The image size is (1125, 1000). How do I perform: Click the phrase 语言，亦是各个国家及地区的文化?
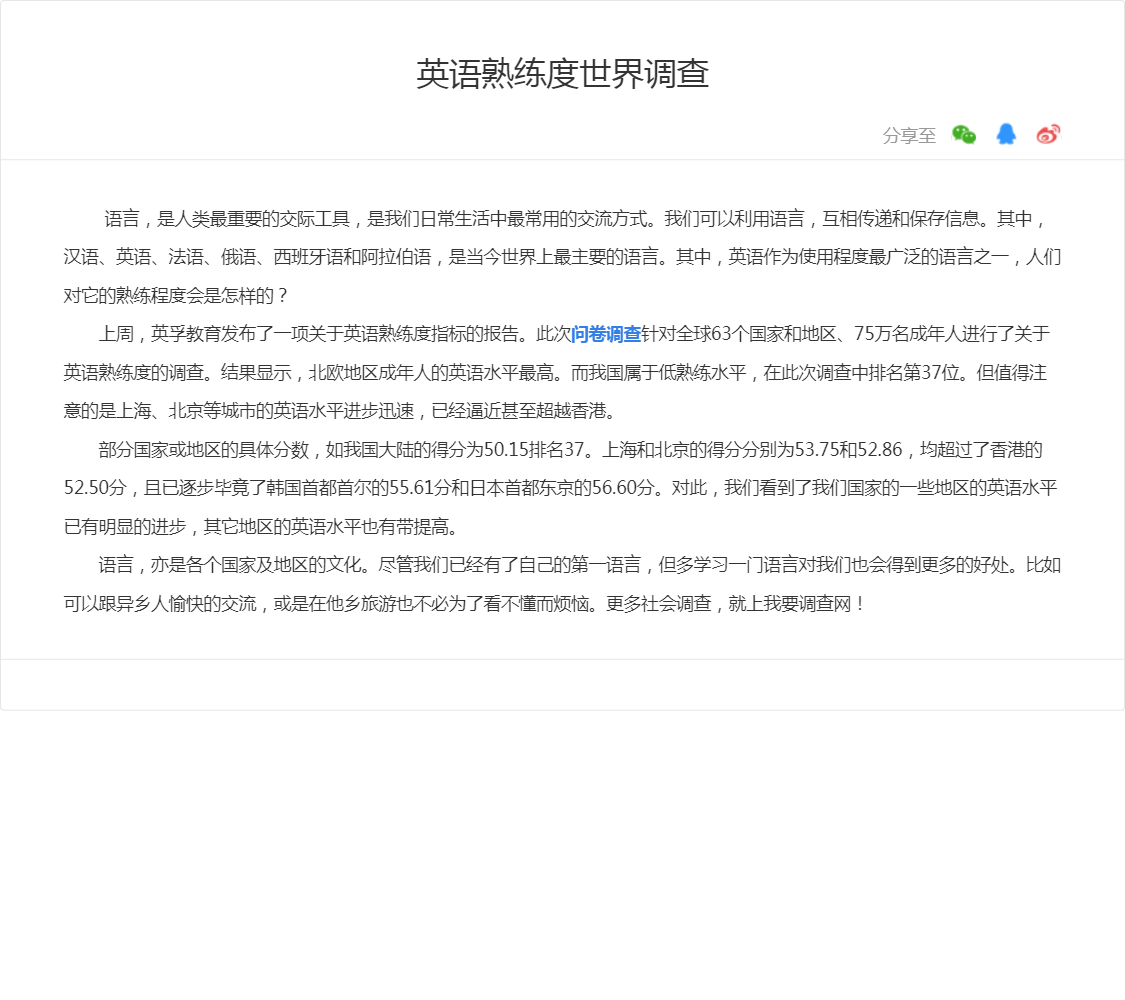[x=230, y=565]
